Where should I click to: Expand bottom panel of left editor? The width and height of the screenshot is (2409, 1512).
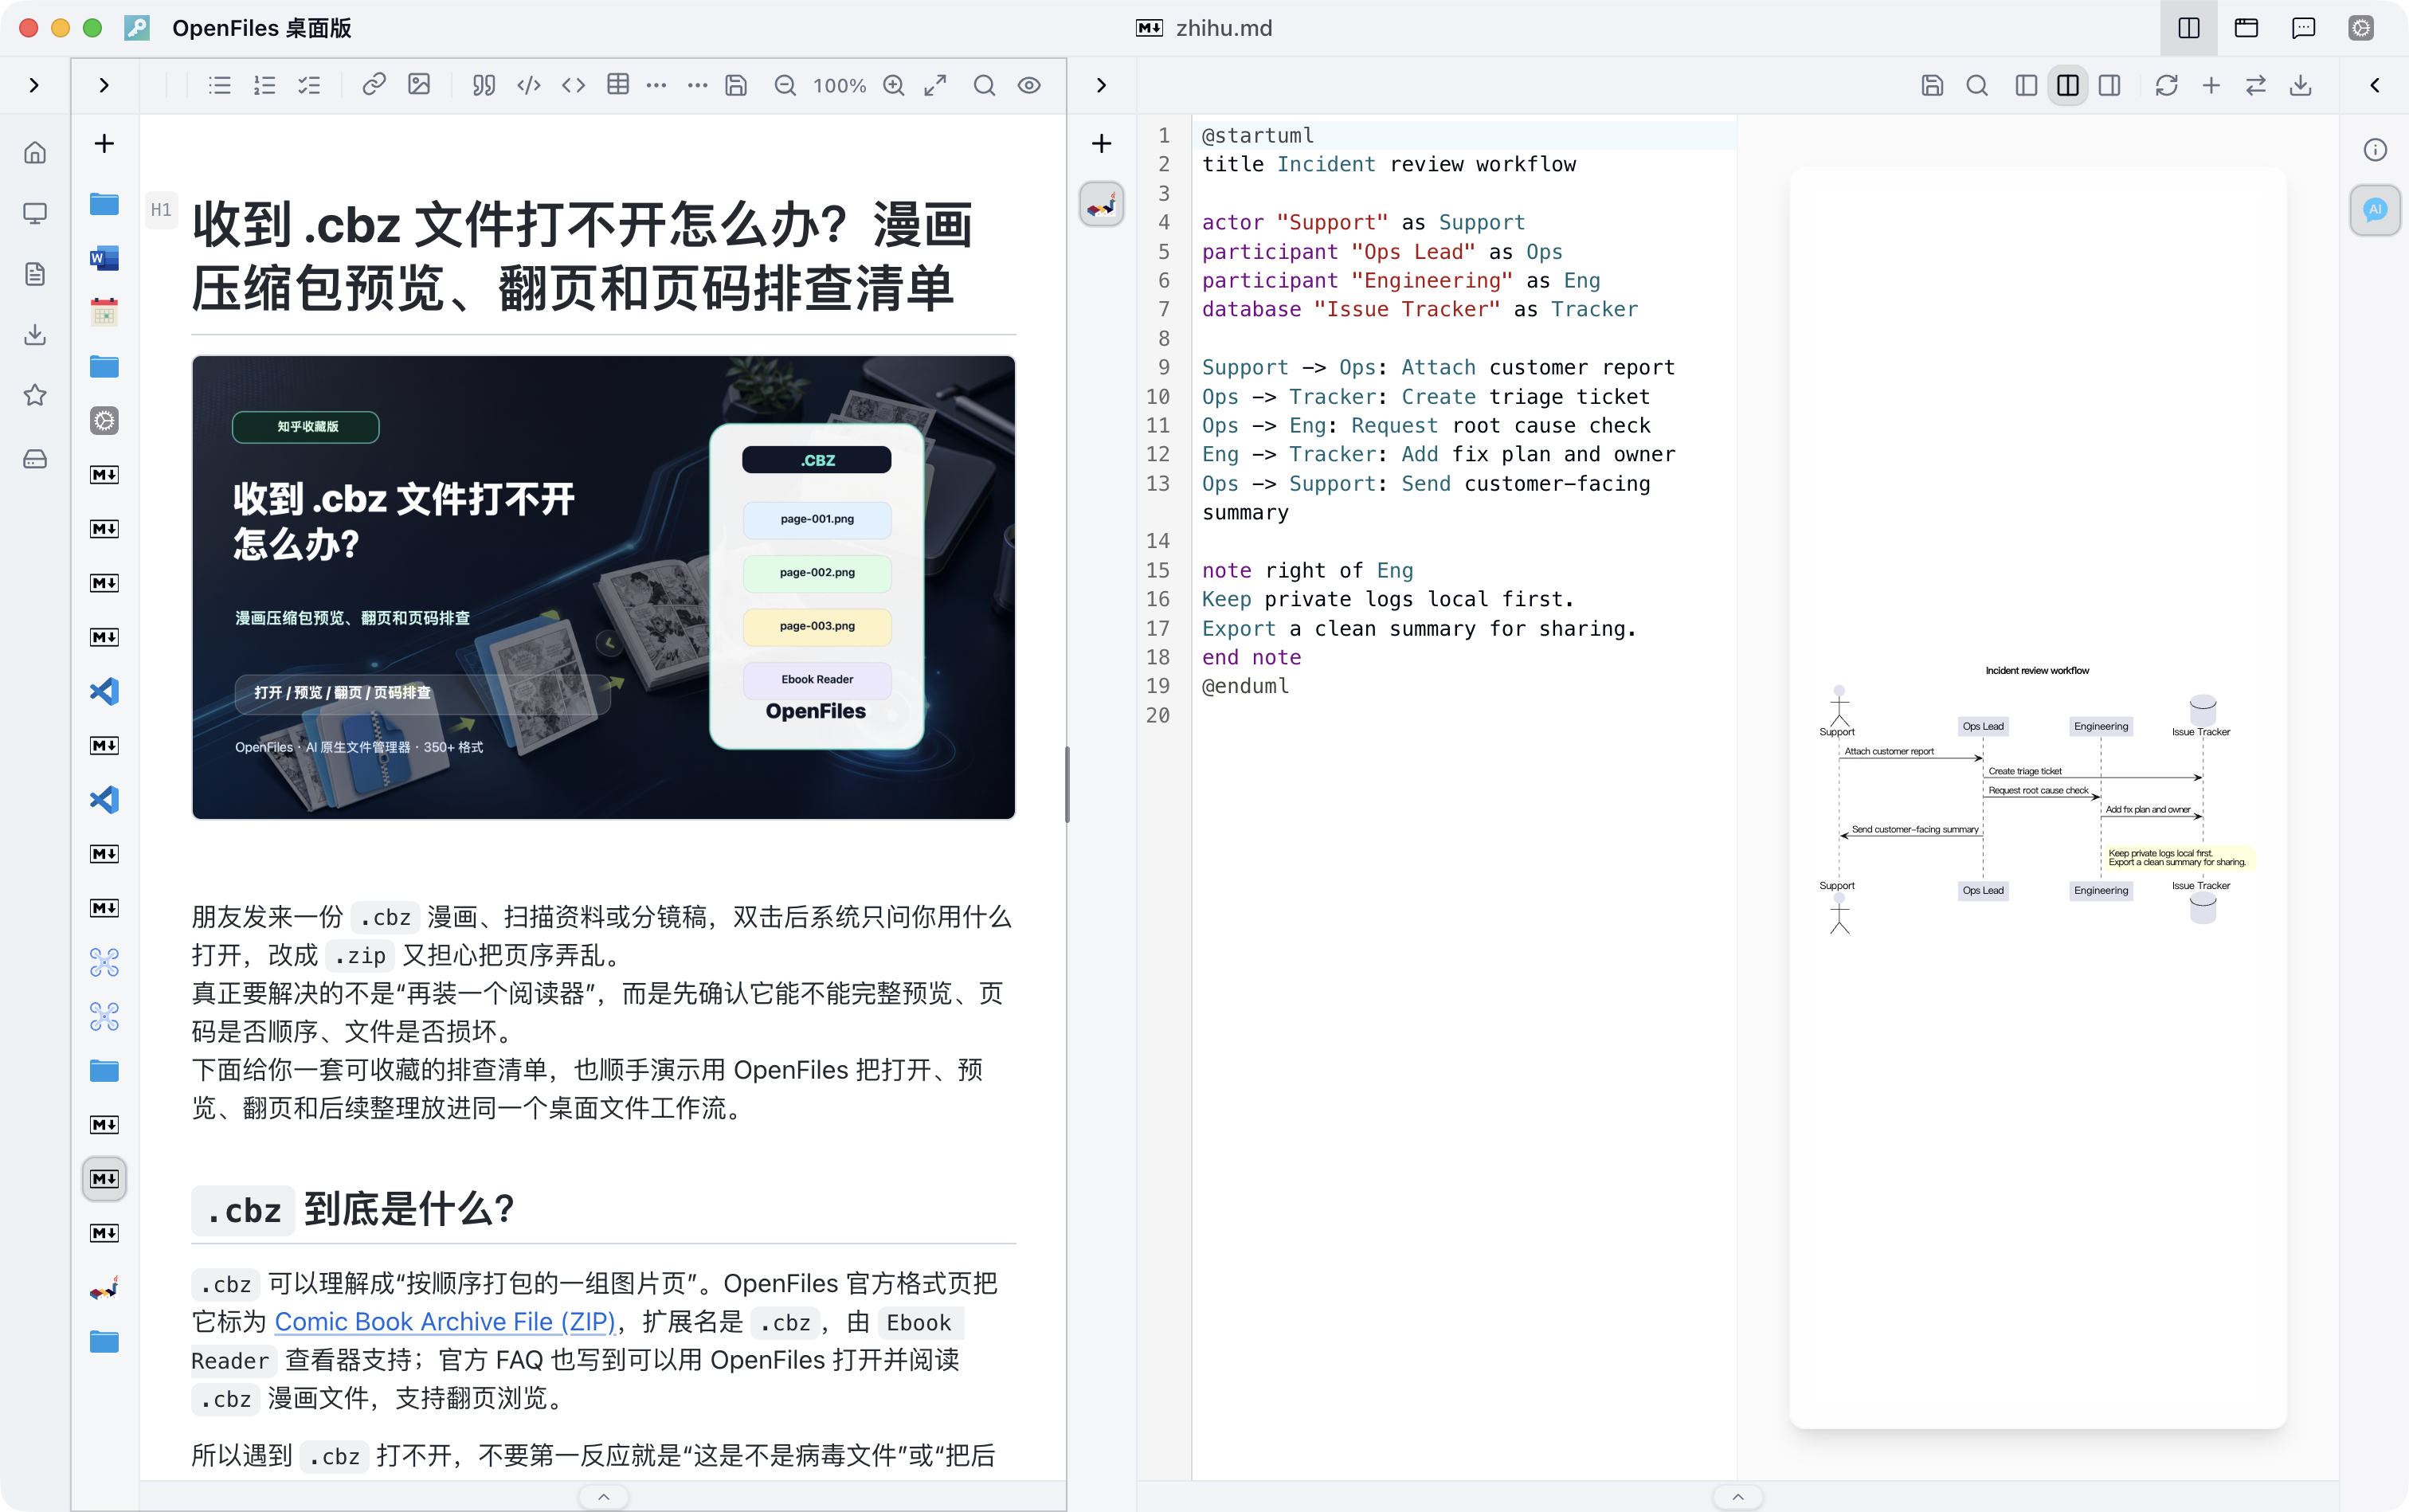(603, 1497)
